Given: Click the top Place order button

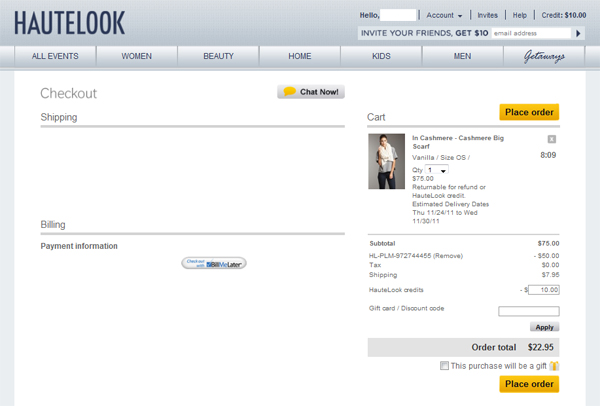Looking at the screenshot, I should click(529, 112).
